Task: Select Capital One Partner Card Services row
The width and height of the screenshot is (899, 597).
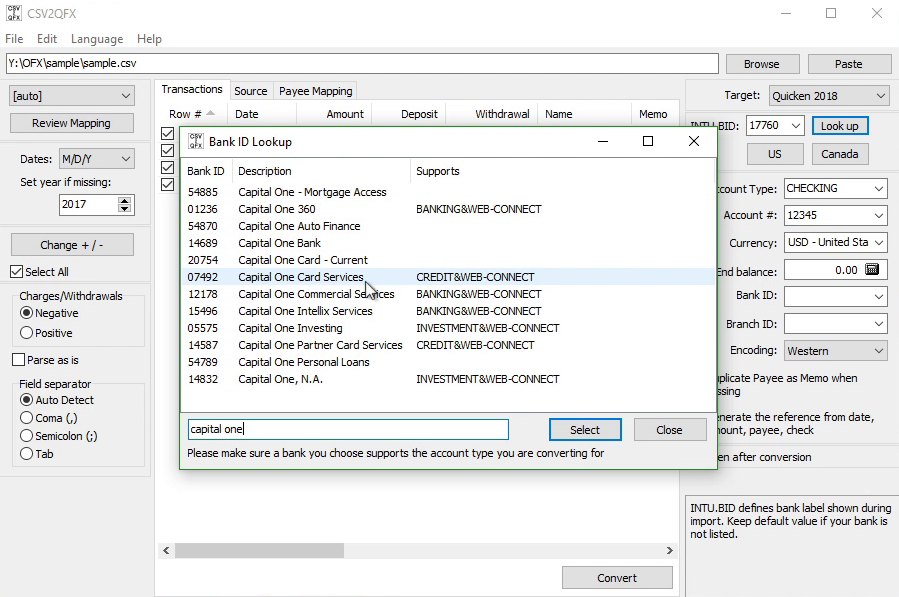Action: [x=448, y=345]
